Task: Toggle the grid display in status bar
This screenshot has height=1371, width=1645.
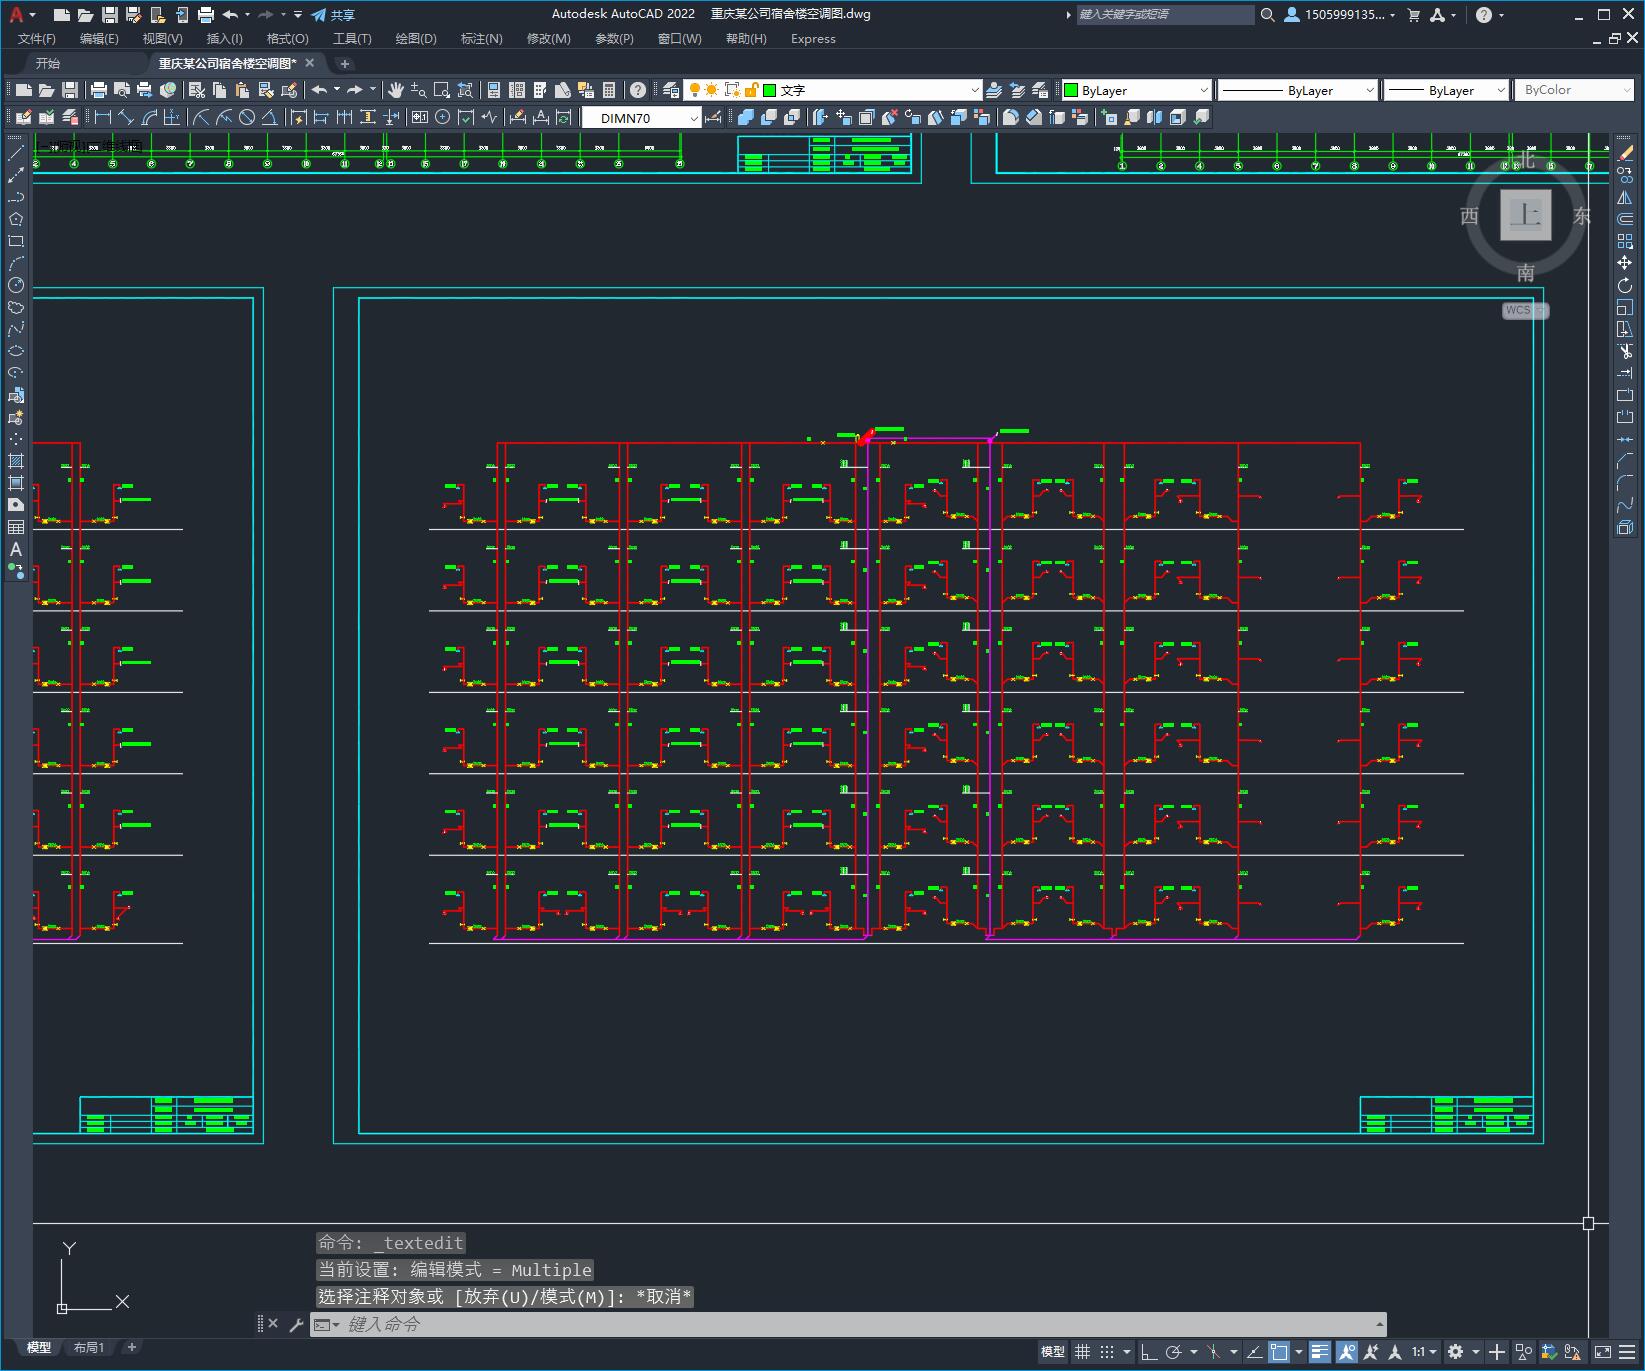Action: click(x=1082, y=1352)
